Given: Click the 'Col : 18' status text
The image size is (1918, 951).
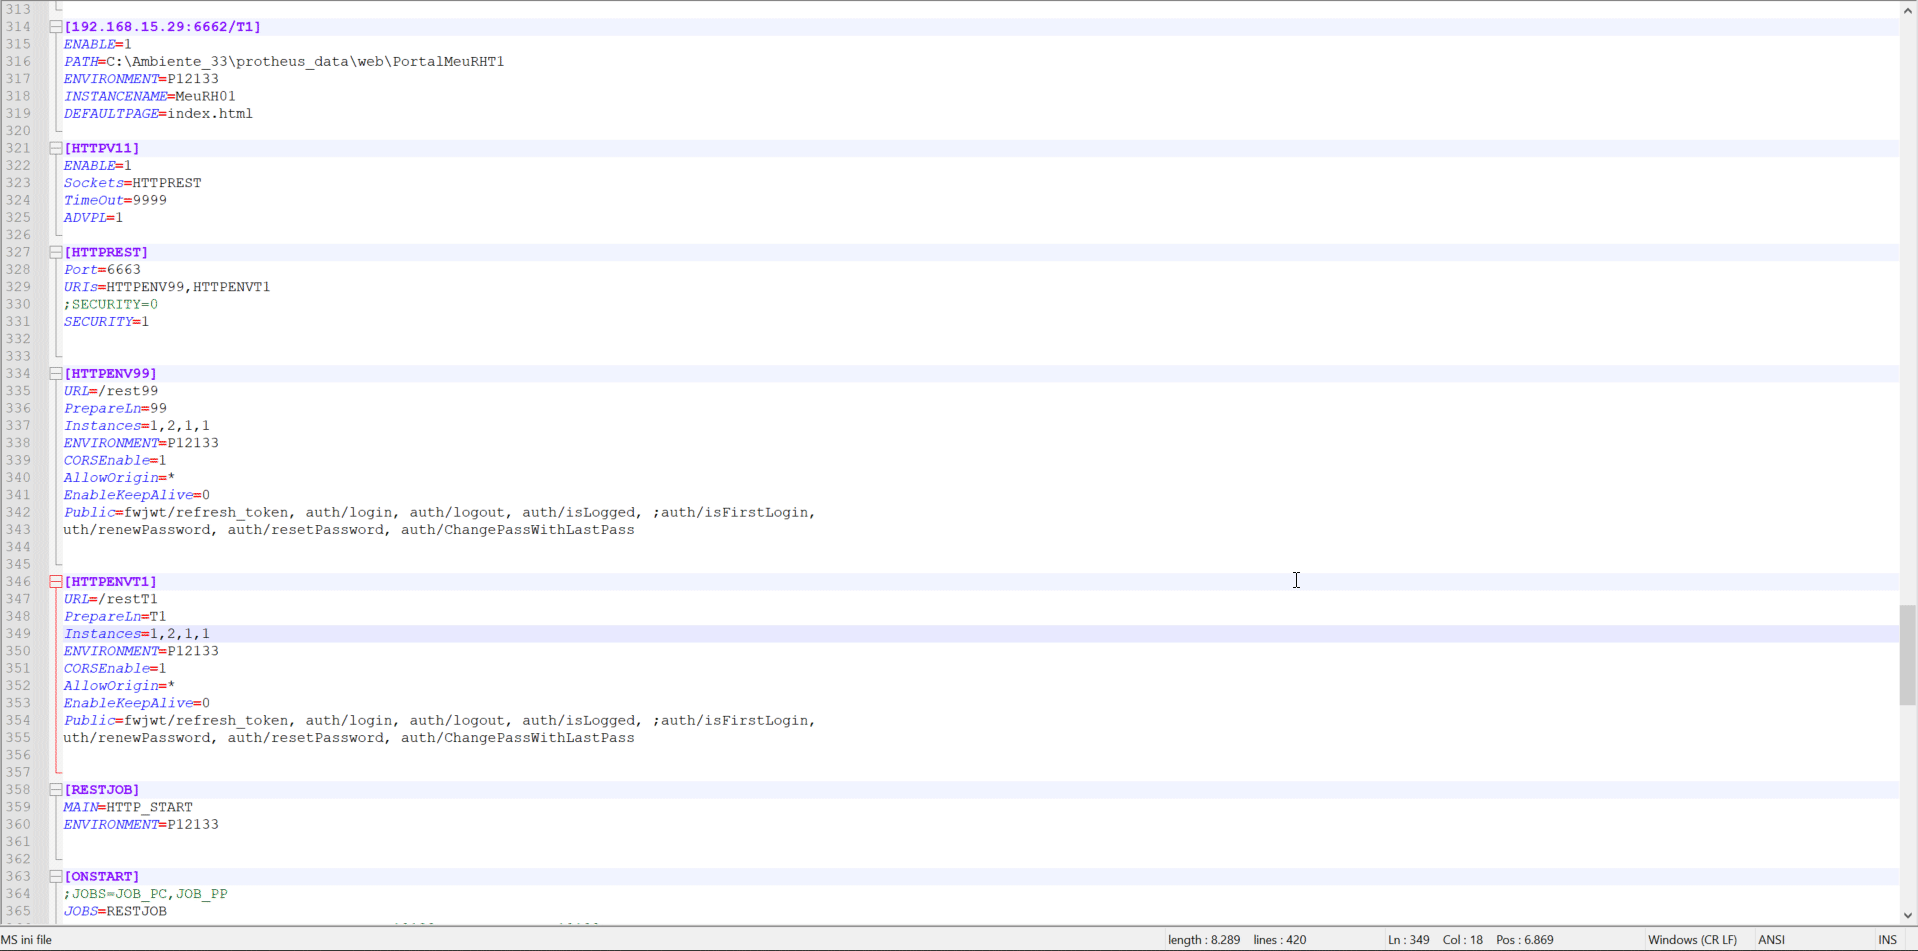Looking at the screenshot, I should point(1463,940).
